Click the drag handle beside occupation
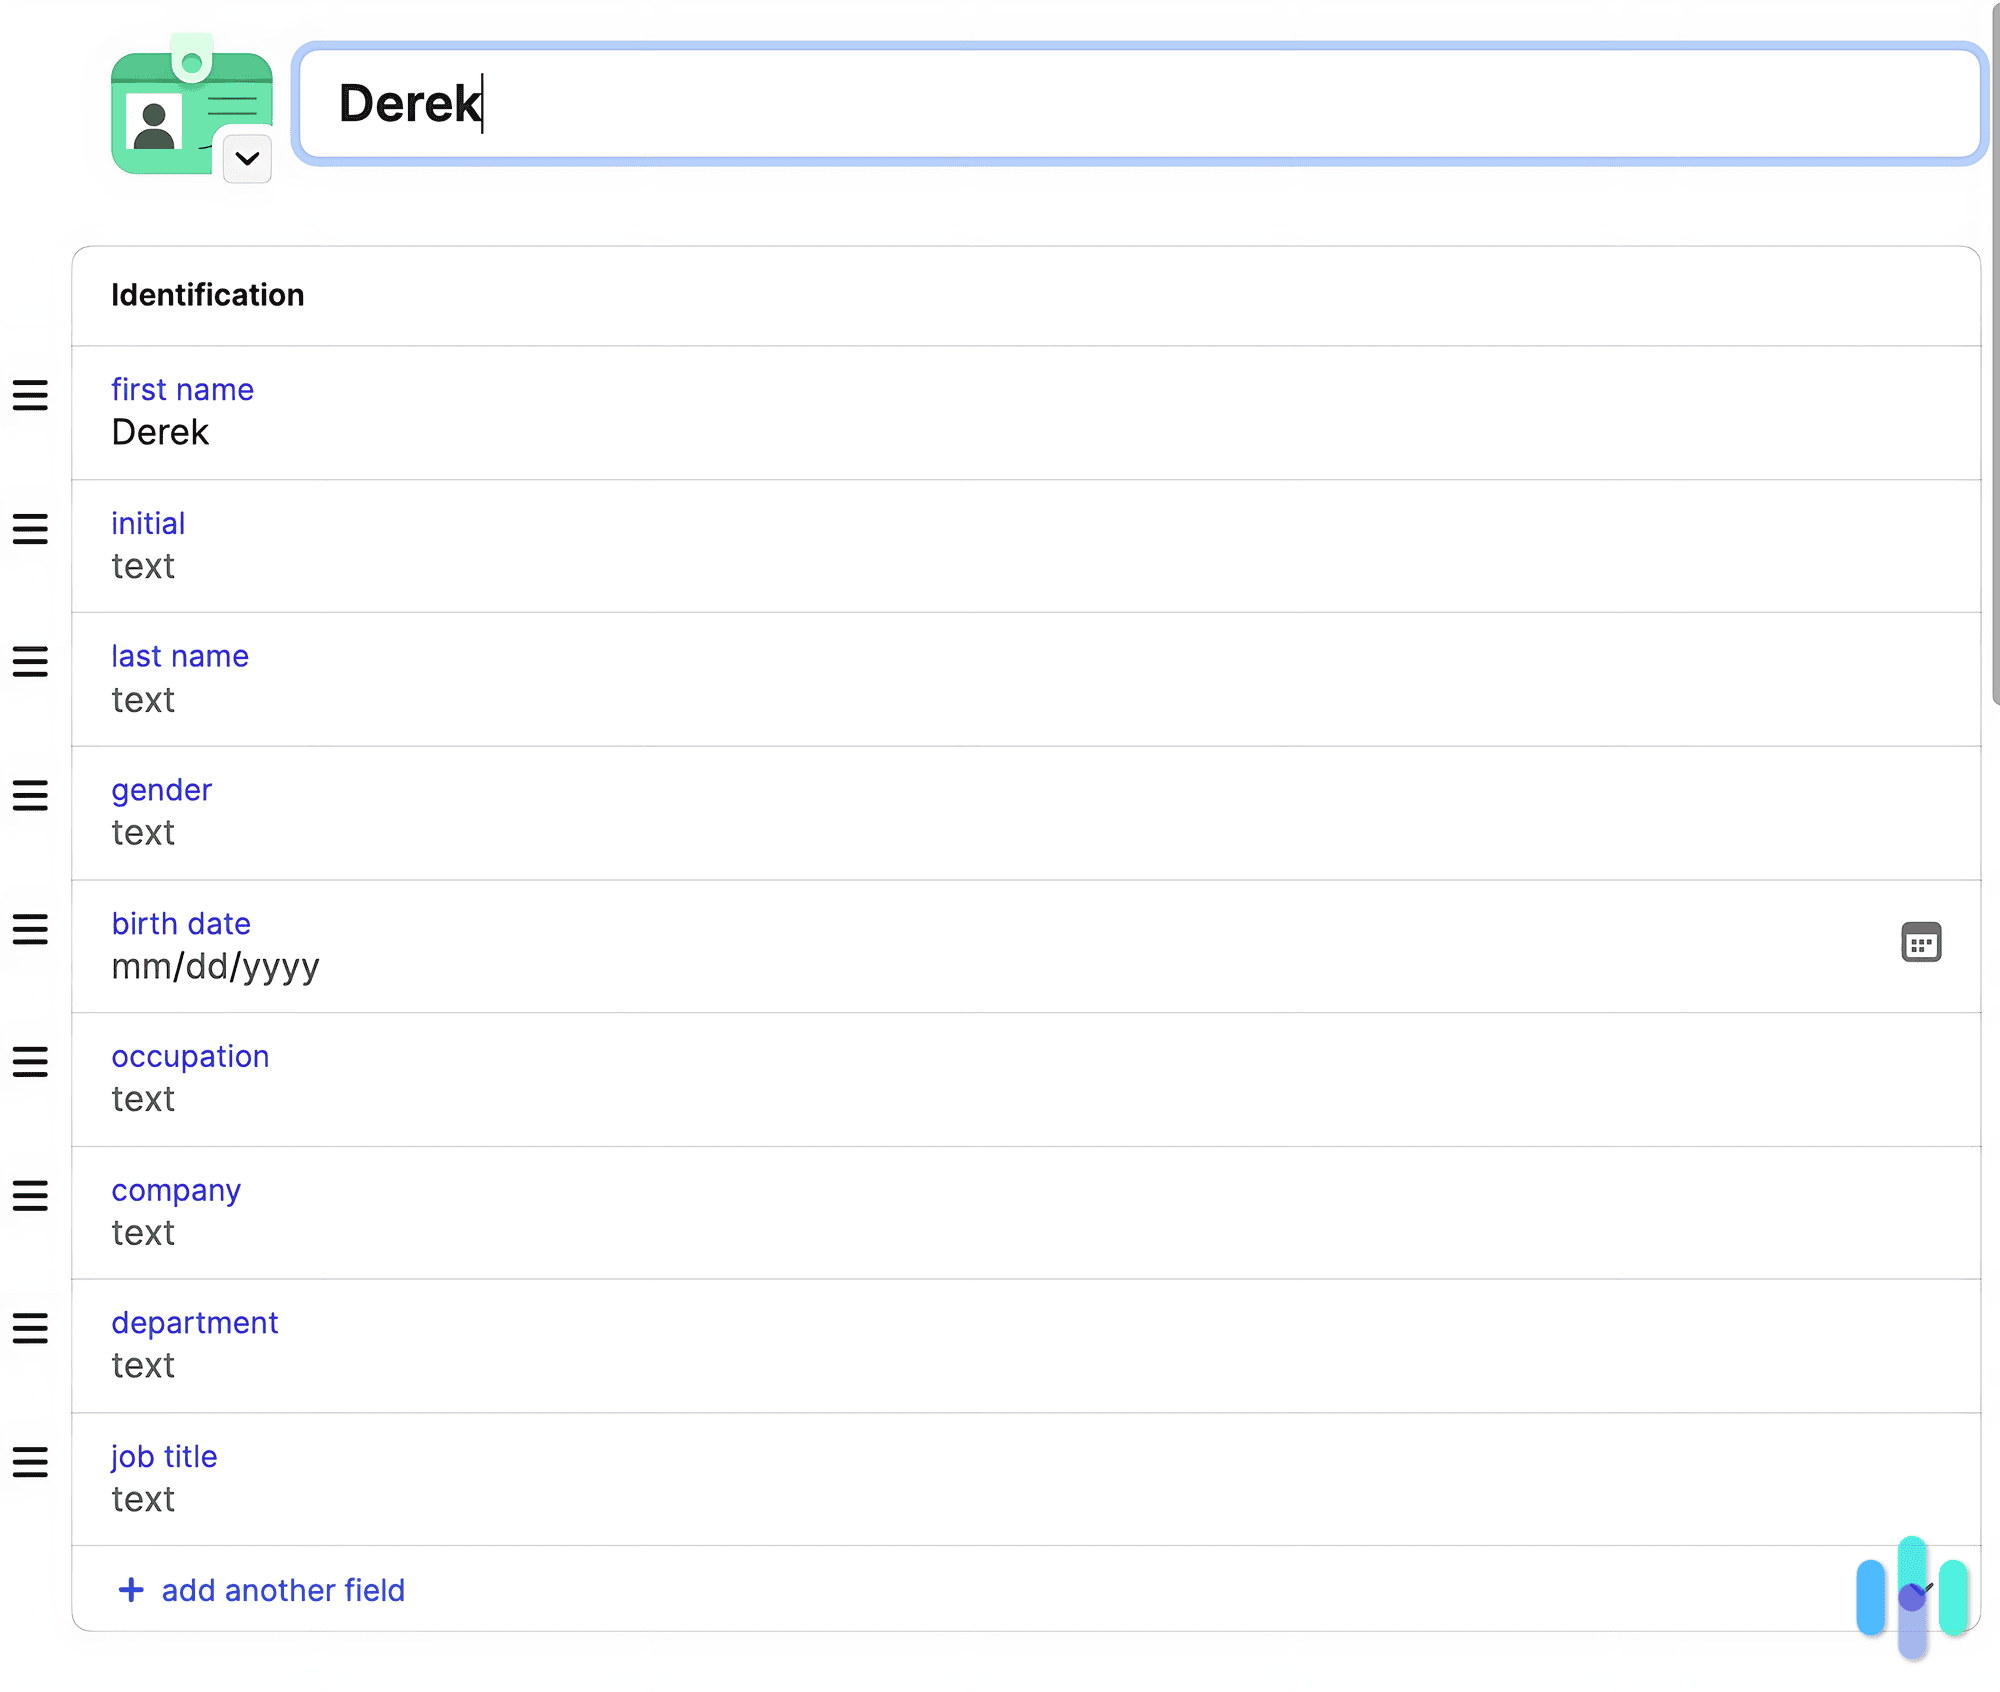The image size is (2000, 1692). click(x=30, y=1062)
